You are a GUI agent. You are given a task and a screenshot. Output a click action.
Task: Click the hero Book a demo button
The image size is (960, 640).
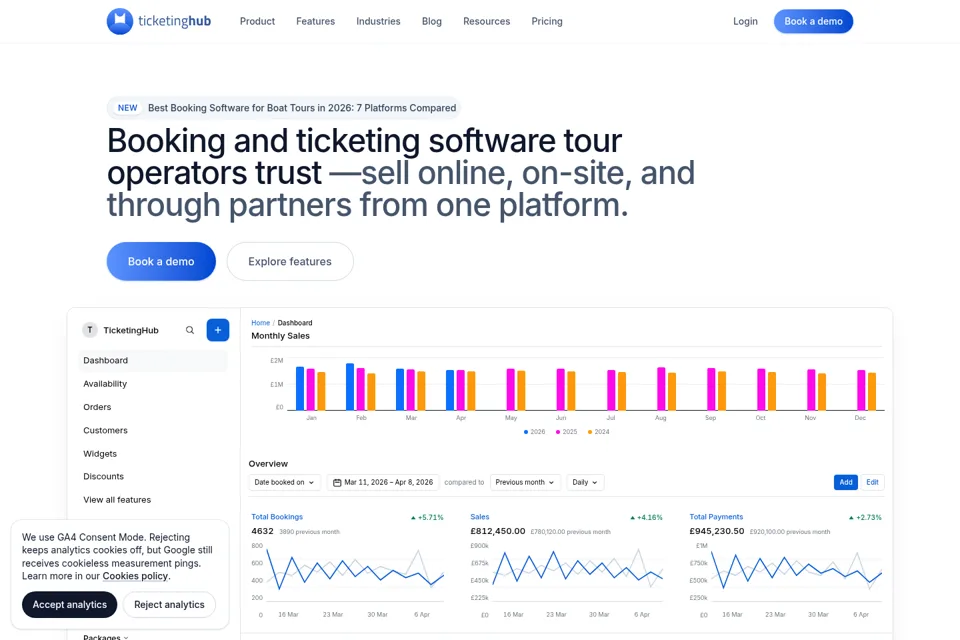point(161,262)
